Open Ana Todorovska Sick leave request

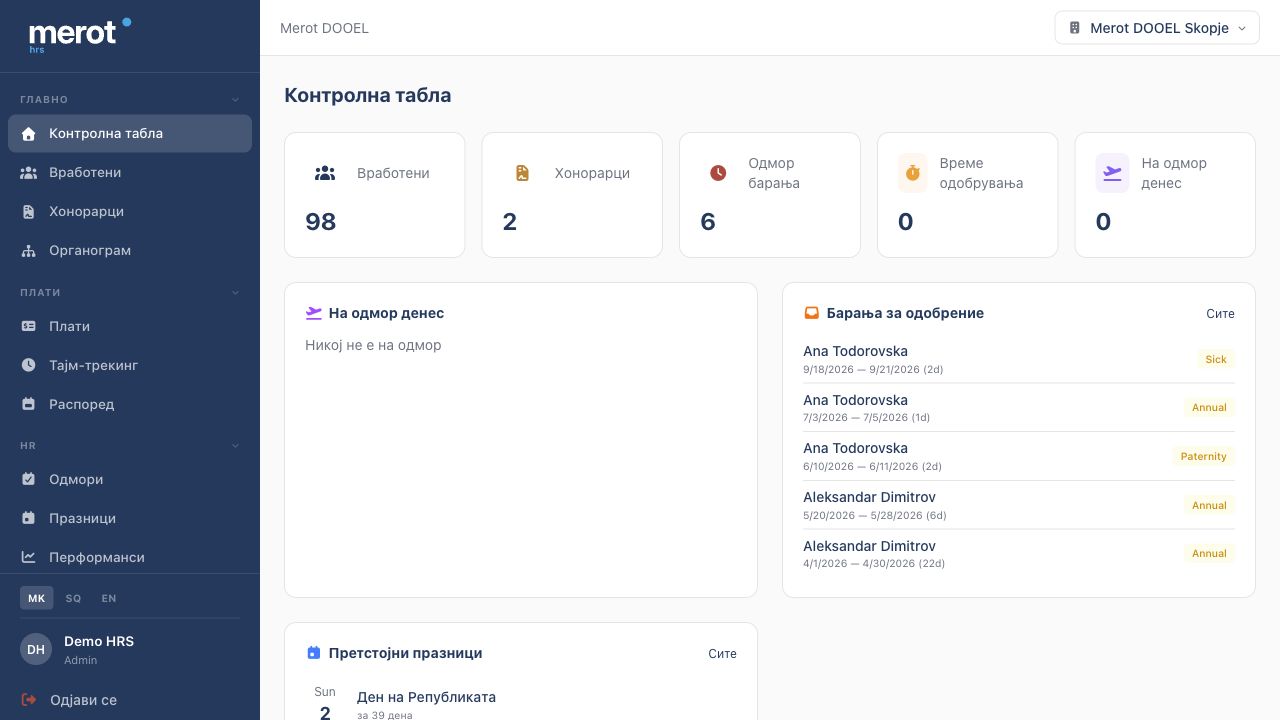tap(1019, 359)
